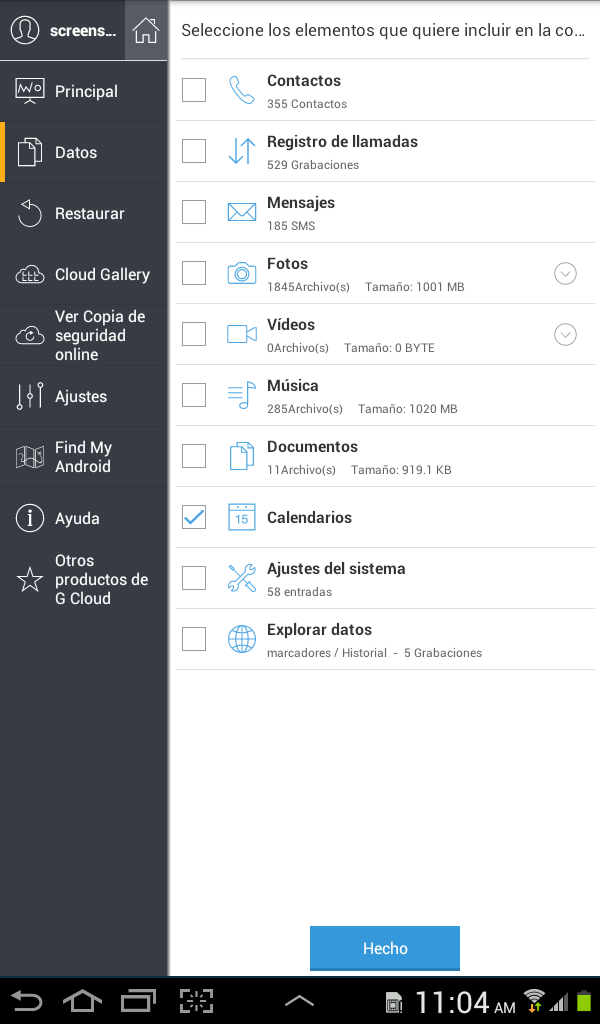Click the Mensajes envelope icon
The height and width of the screenshot is (1024, 600).
pyautogui.click(x=242, y=212)
